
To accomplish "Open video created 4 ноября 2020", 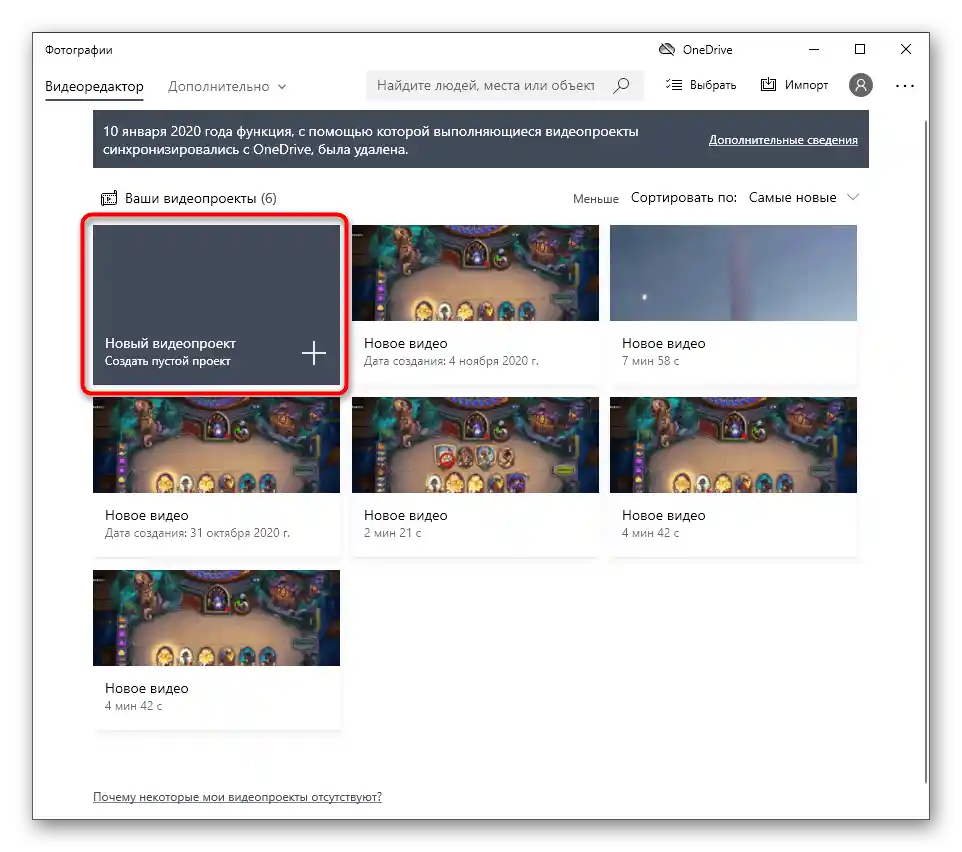I will coord(475,305).
